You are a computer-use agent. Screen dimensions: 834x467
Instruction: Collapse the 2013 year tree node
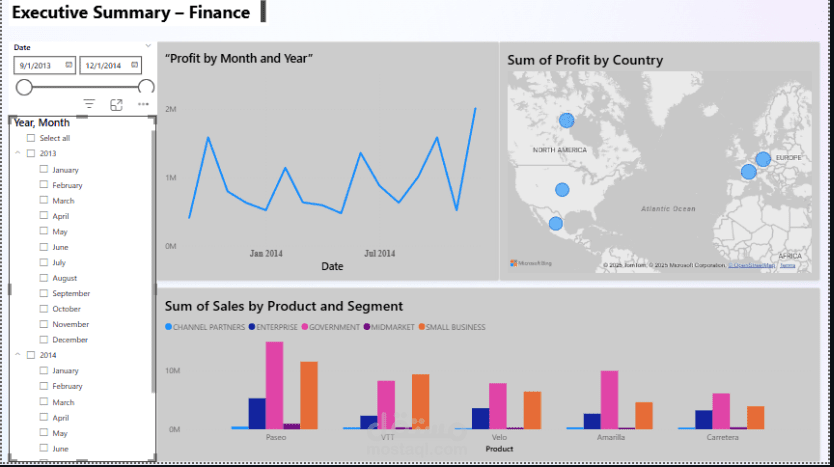pyautogui.click(x=18, y=154)
